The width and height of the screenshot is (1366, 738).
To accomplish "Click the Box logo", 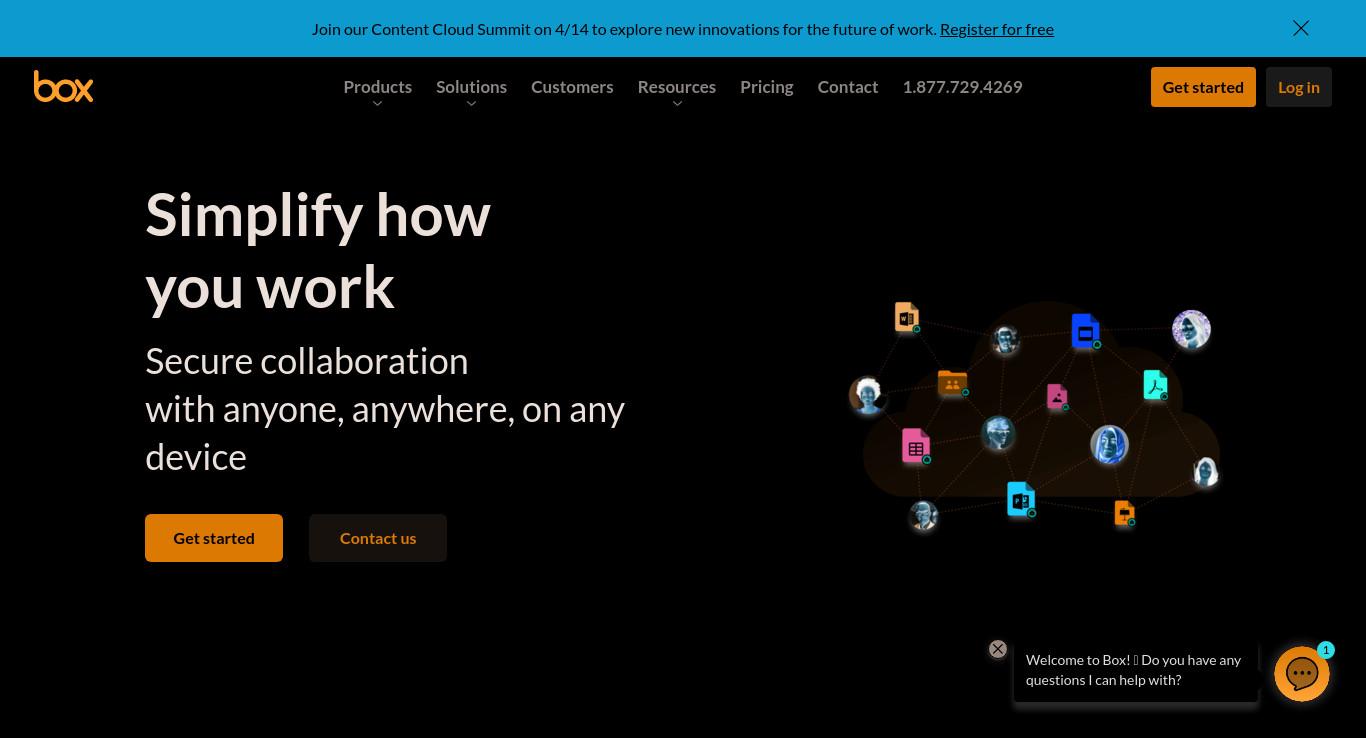I will [x=63, y=86].
